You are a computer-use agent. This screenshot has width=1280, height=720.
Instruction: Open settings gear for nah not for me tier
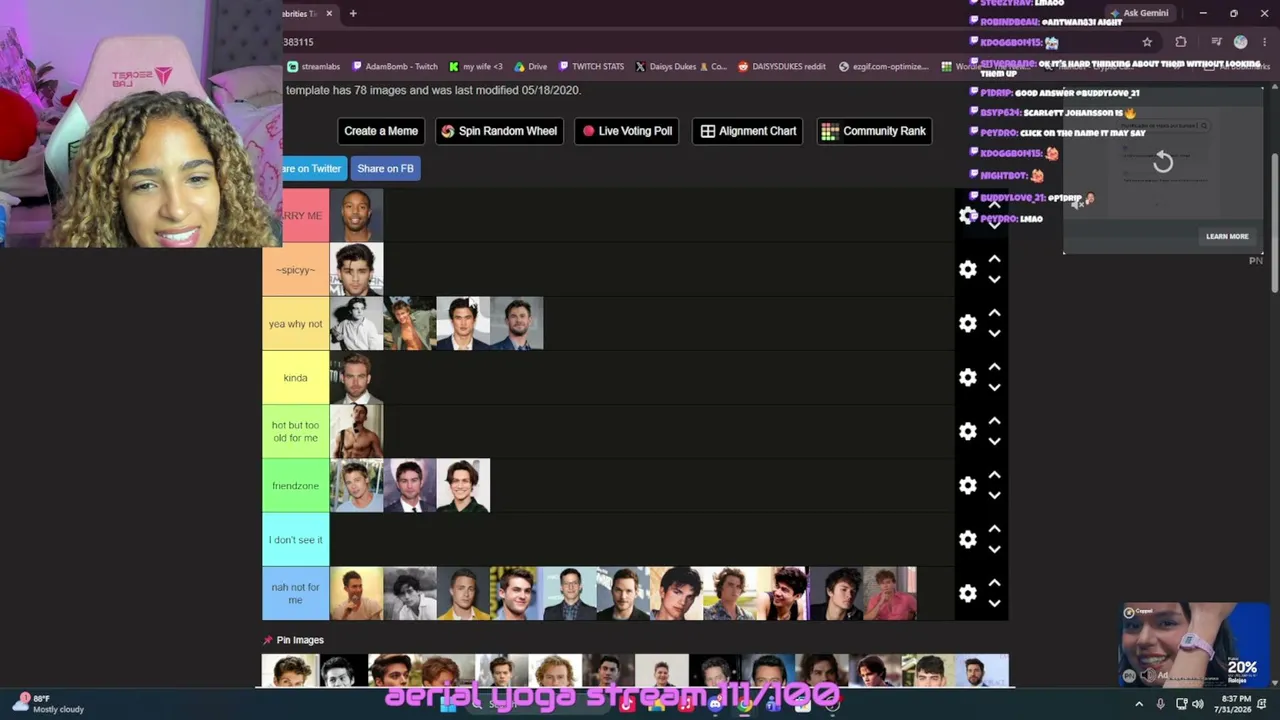coord(967,594)
